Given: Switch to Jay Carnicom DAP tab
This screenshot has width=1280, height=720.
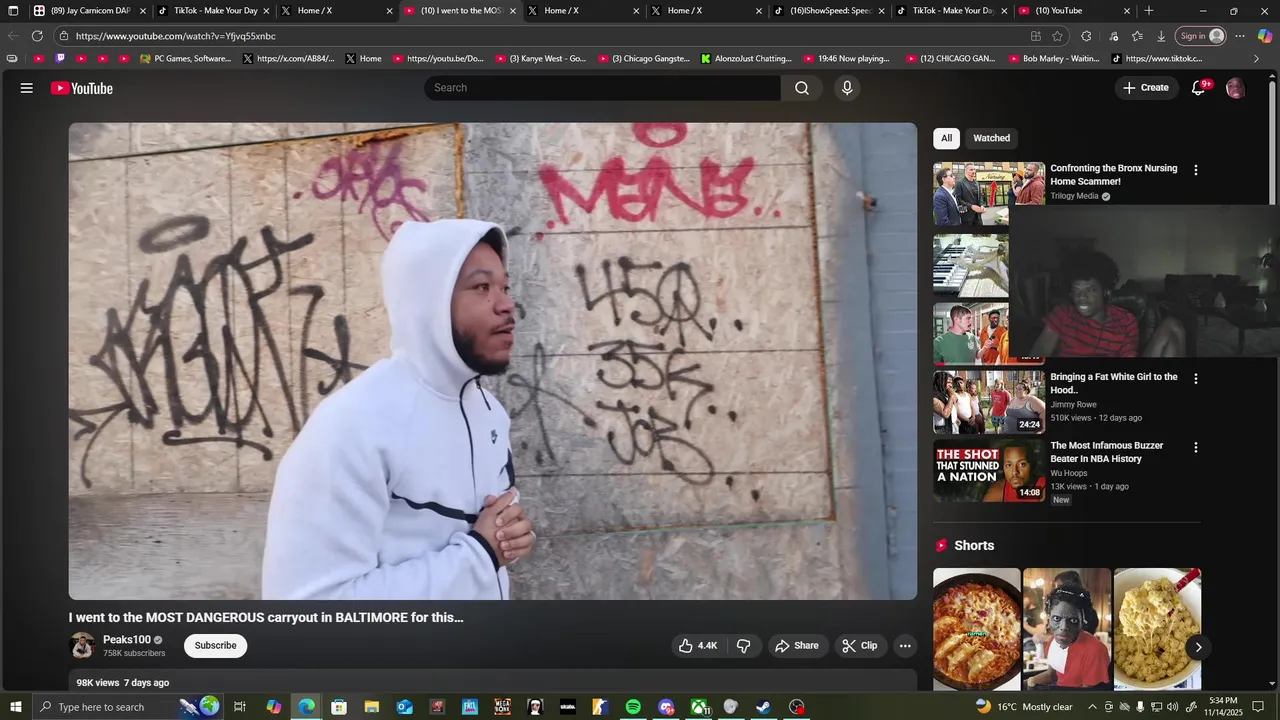Looking at the screenshot, I should point(90,11).
